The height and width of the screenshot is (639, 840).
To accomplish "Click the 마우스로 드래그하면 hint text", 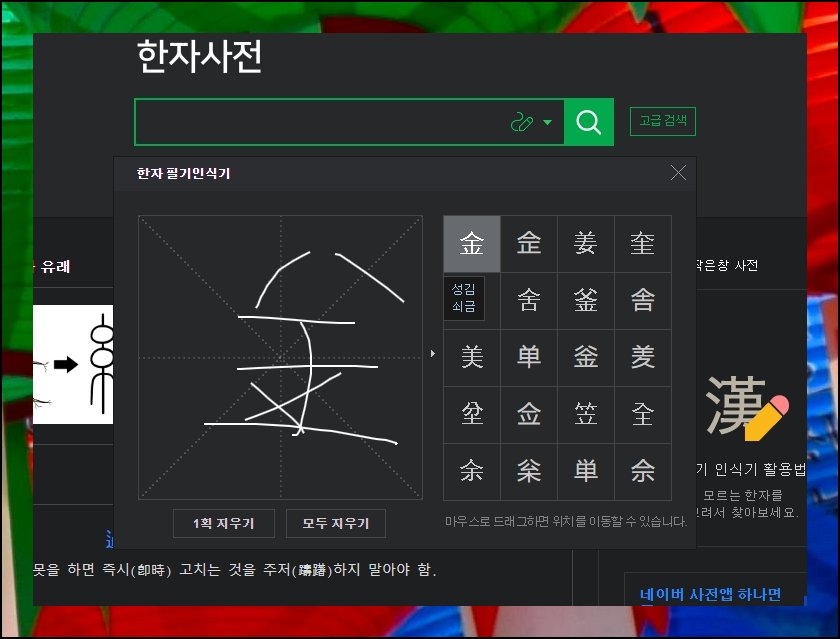I will pyautogui.click(x=566, y=521).
